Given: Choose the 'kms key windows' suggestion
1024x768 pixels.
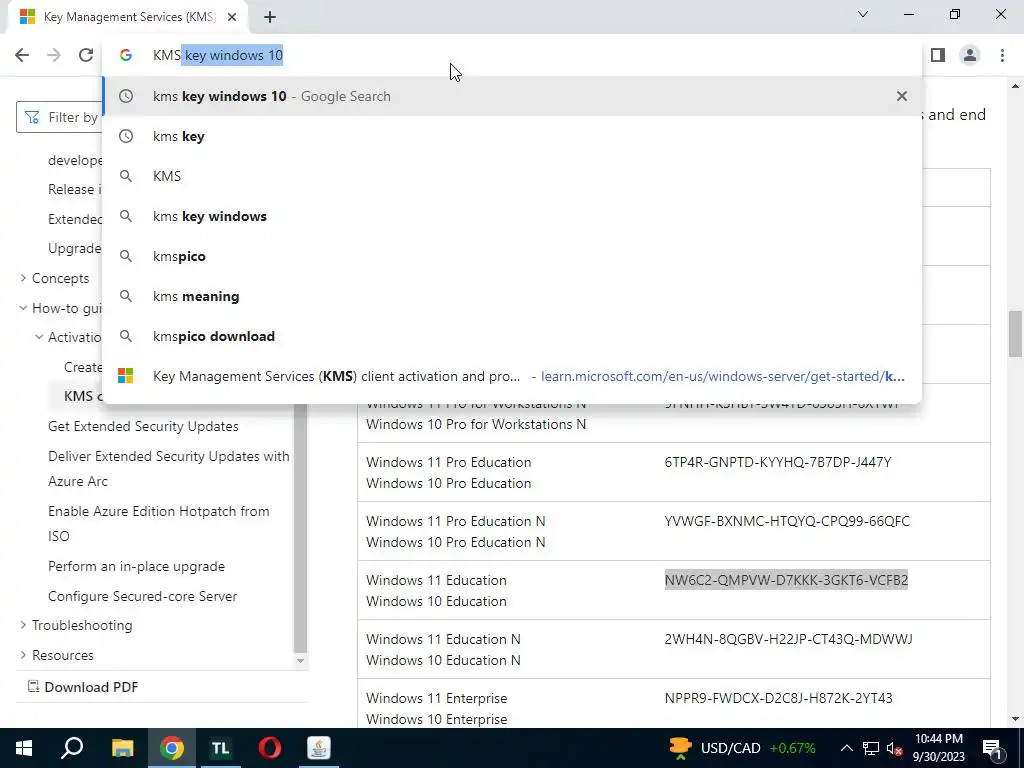Looking at the screenshot, I should click(512, 216).
